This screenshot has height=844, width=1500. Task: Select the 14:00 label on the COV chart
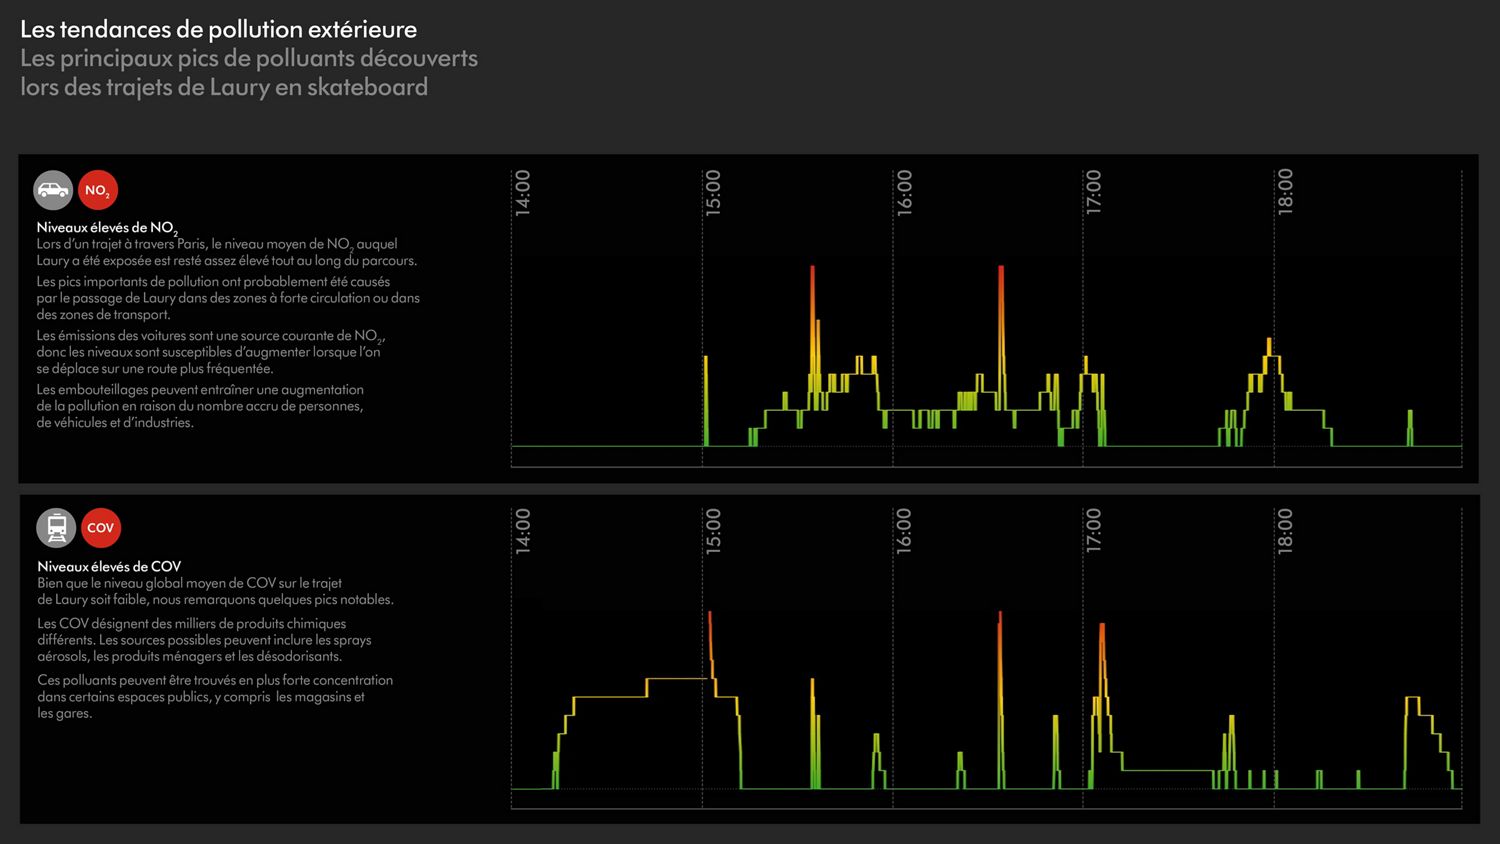tap(523, 531)
